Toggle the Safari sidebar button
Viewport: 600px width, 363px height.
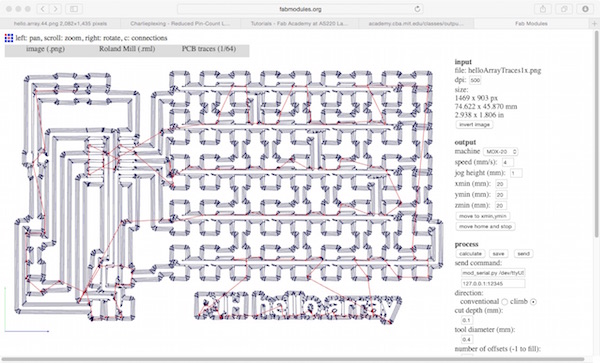(x=74, y=9)
